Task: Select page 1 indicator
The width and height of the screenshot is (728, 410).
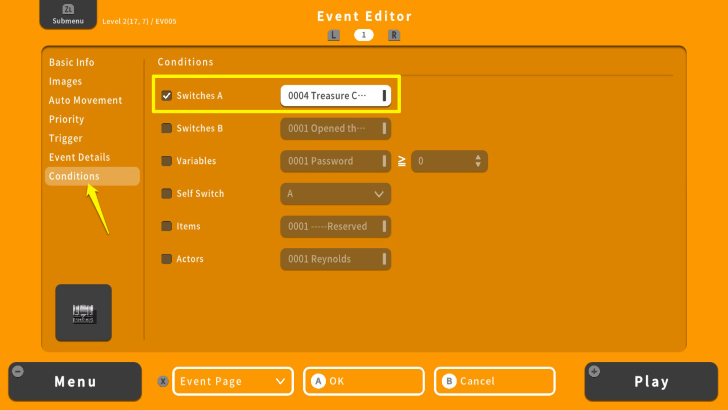Action: [x=364, y=35]
